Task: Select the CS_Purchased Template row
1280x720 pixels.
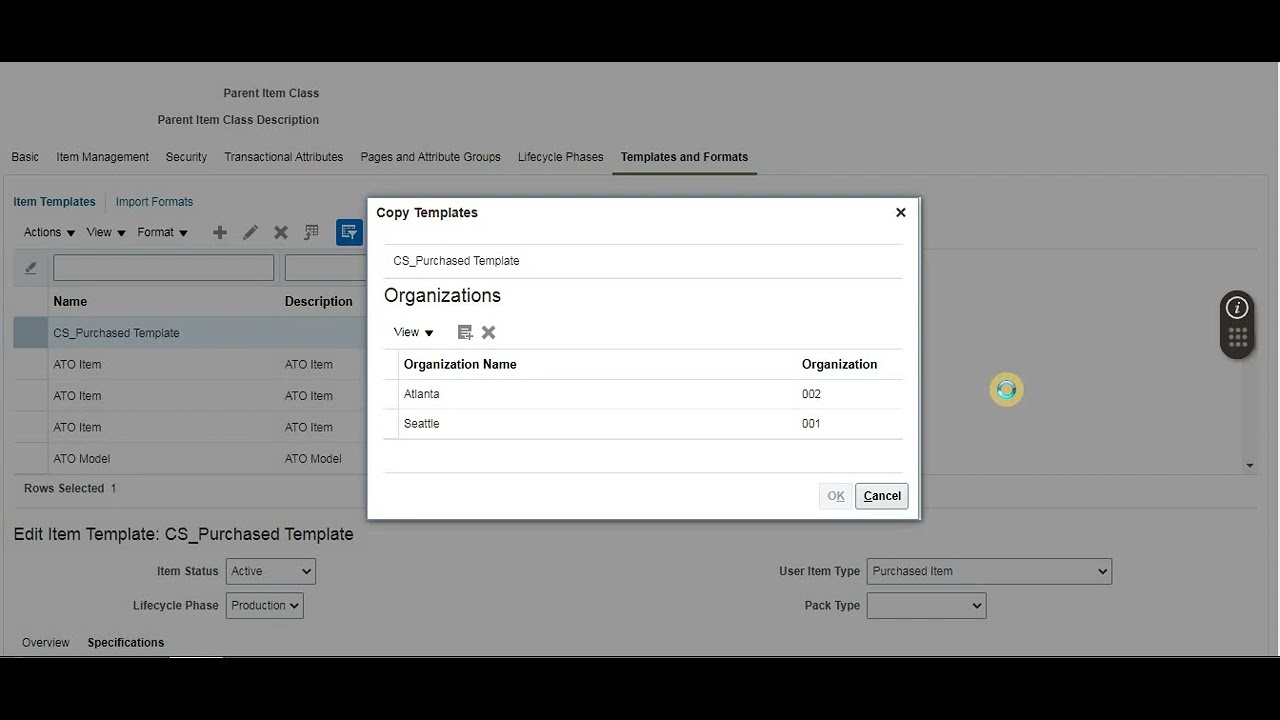Action: (190, 333)
